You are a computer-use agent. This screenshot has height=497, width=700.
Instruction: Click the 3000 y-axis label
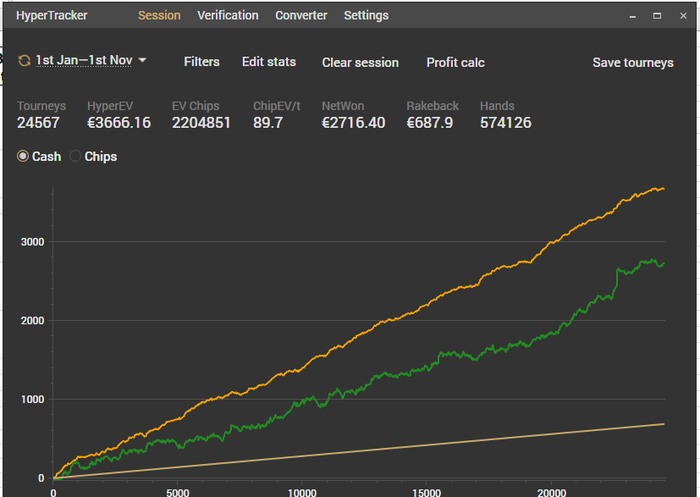coord(33,242)
